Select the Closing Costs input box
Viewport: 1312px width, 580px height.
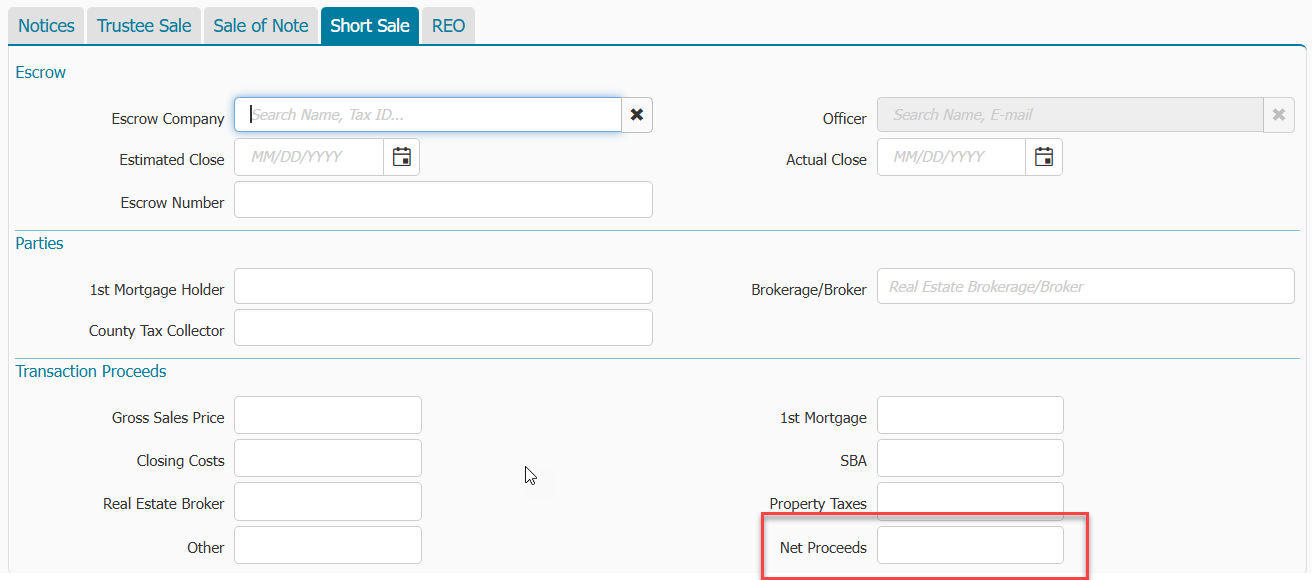tap(328, 458)
